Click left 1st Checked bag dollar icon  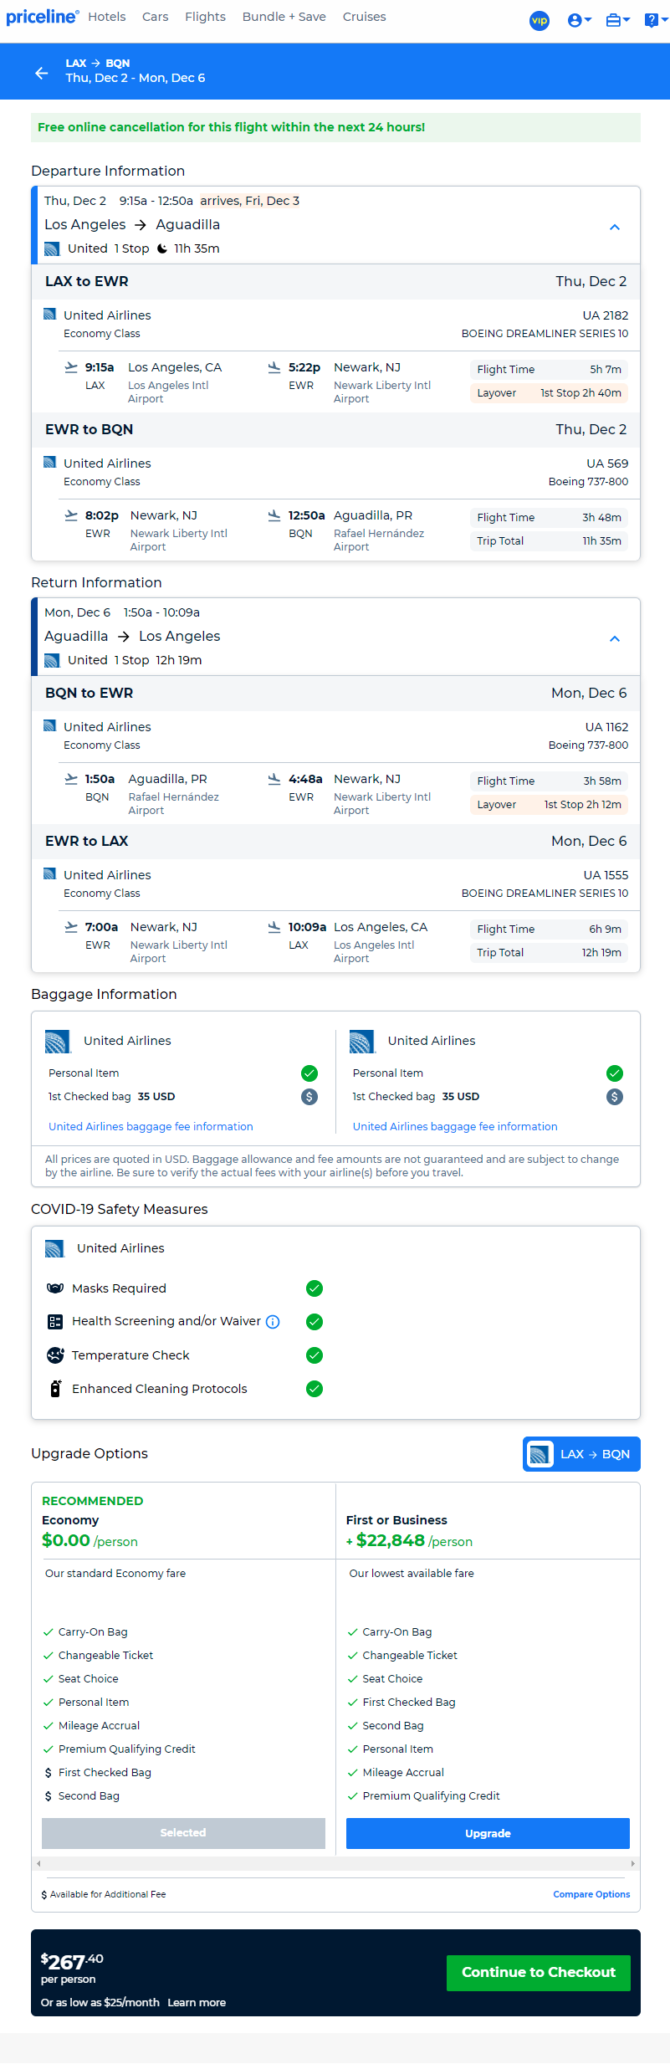(310, 1097)
